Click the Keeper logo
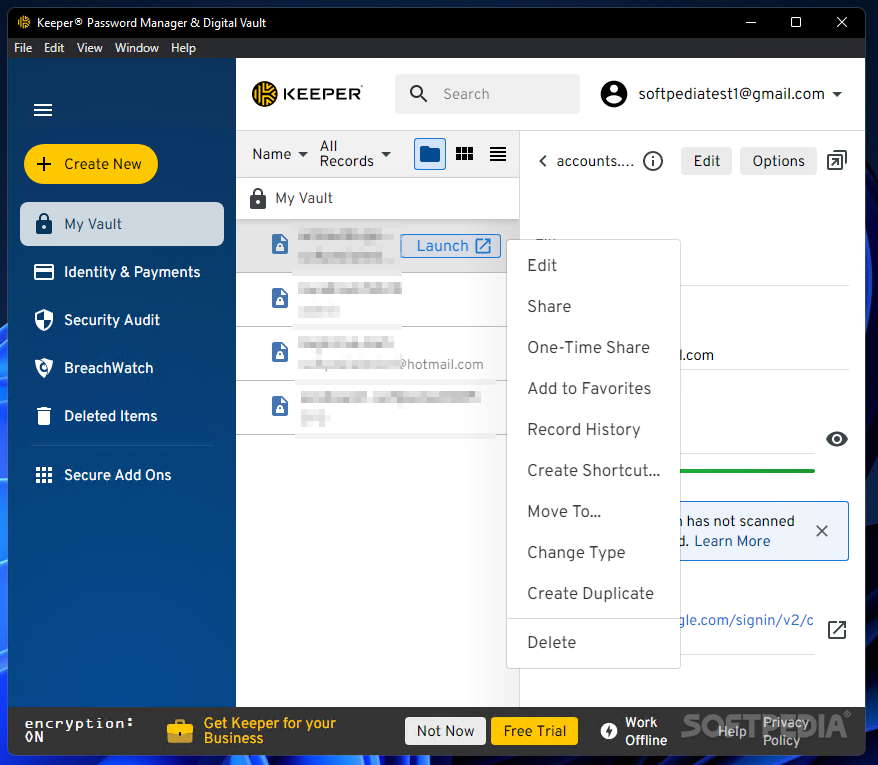 307,94
